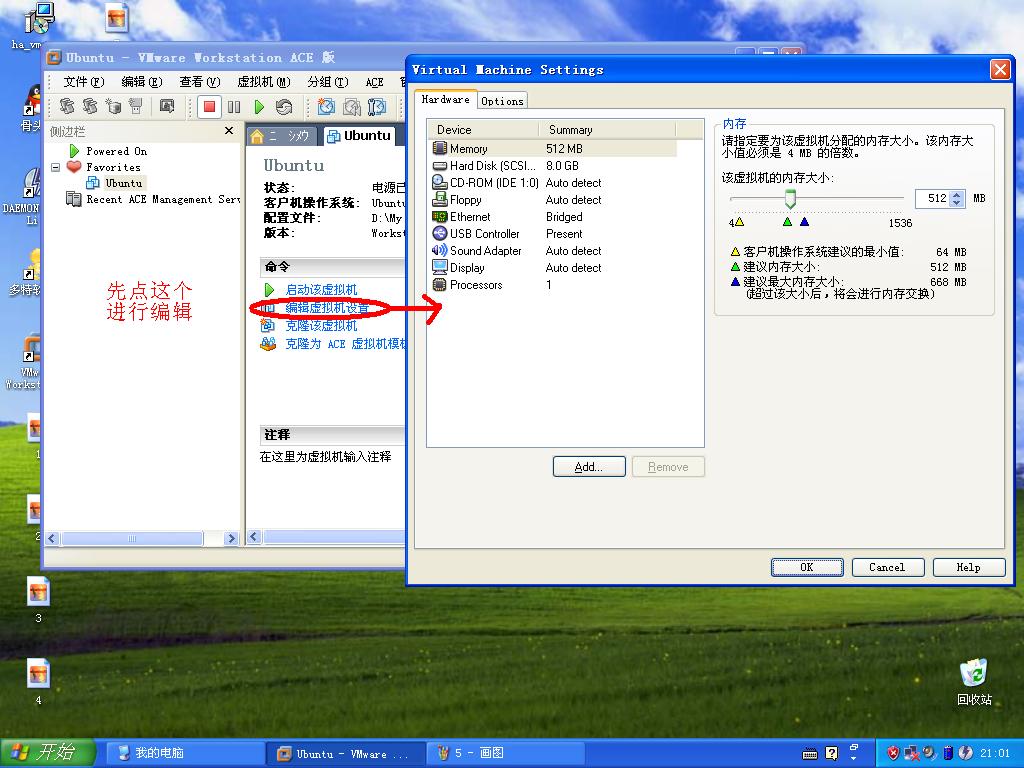This screenshot has width=1024, height=768.
Task: Open the 查看(V) menu
Action: pos(200,82)
